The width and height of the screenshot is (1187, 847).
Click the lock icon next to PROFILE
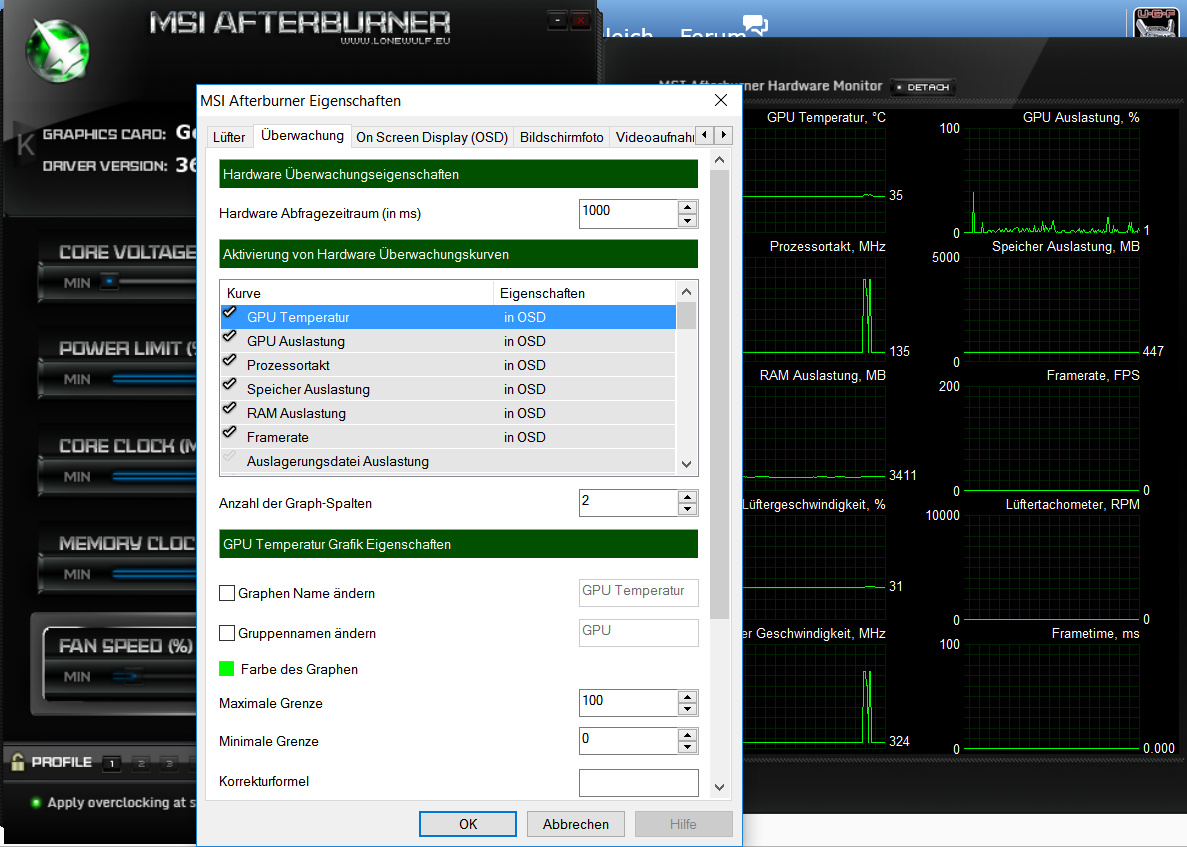coord(17,761)
